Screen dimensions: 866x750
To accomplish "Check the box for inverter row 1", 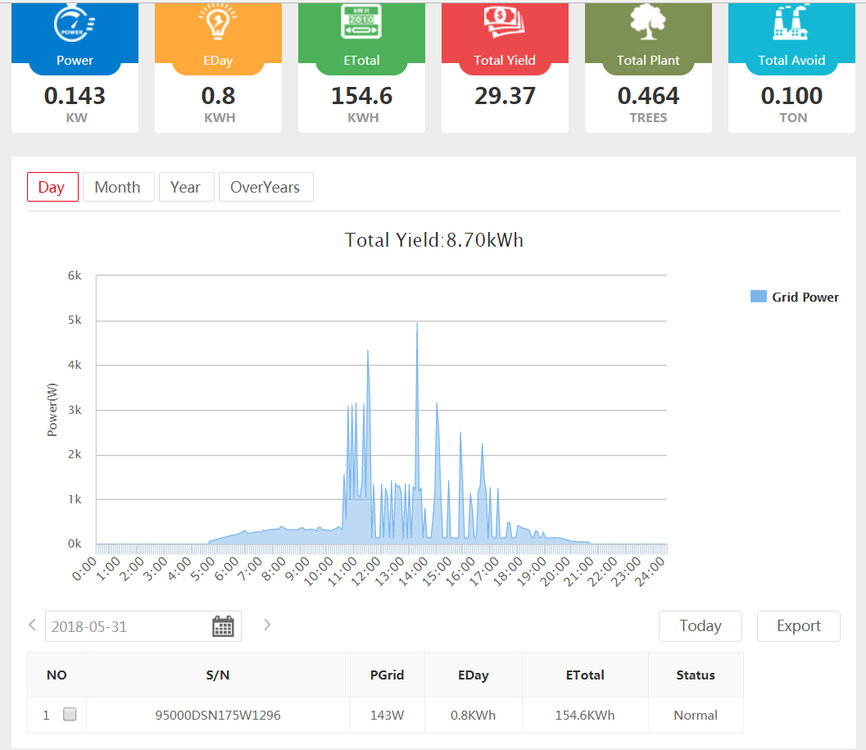I will [70, 715].
